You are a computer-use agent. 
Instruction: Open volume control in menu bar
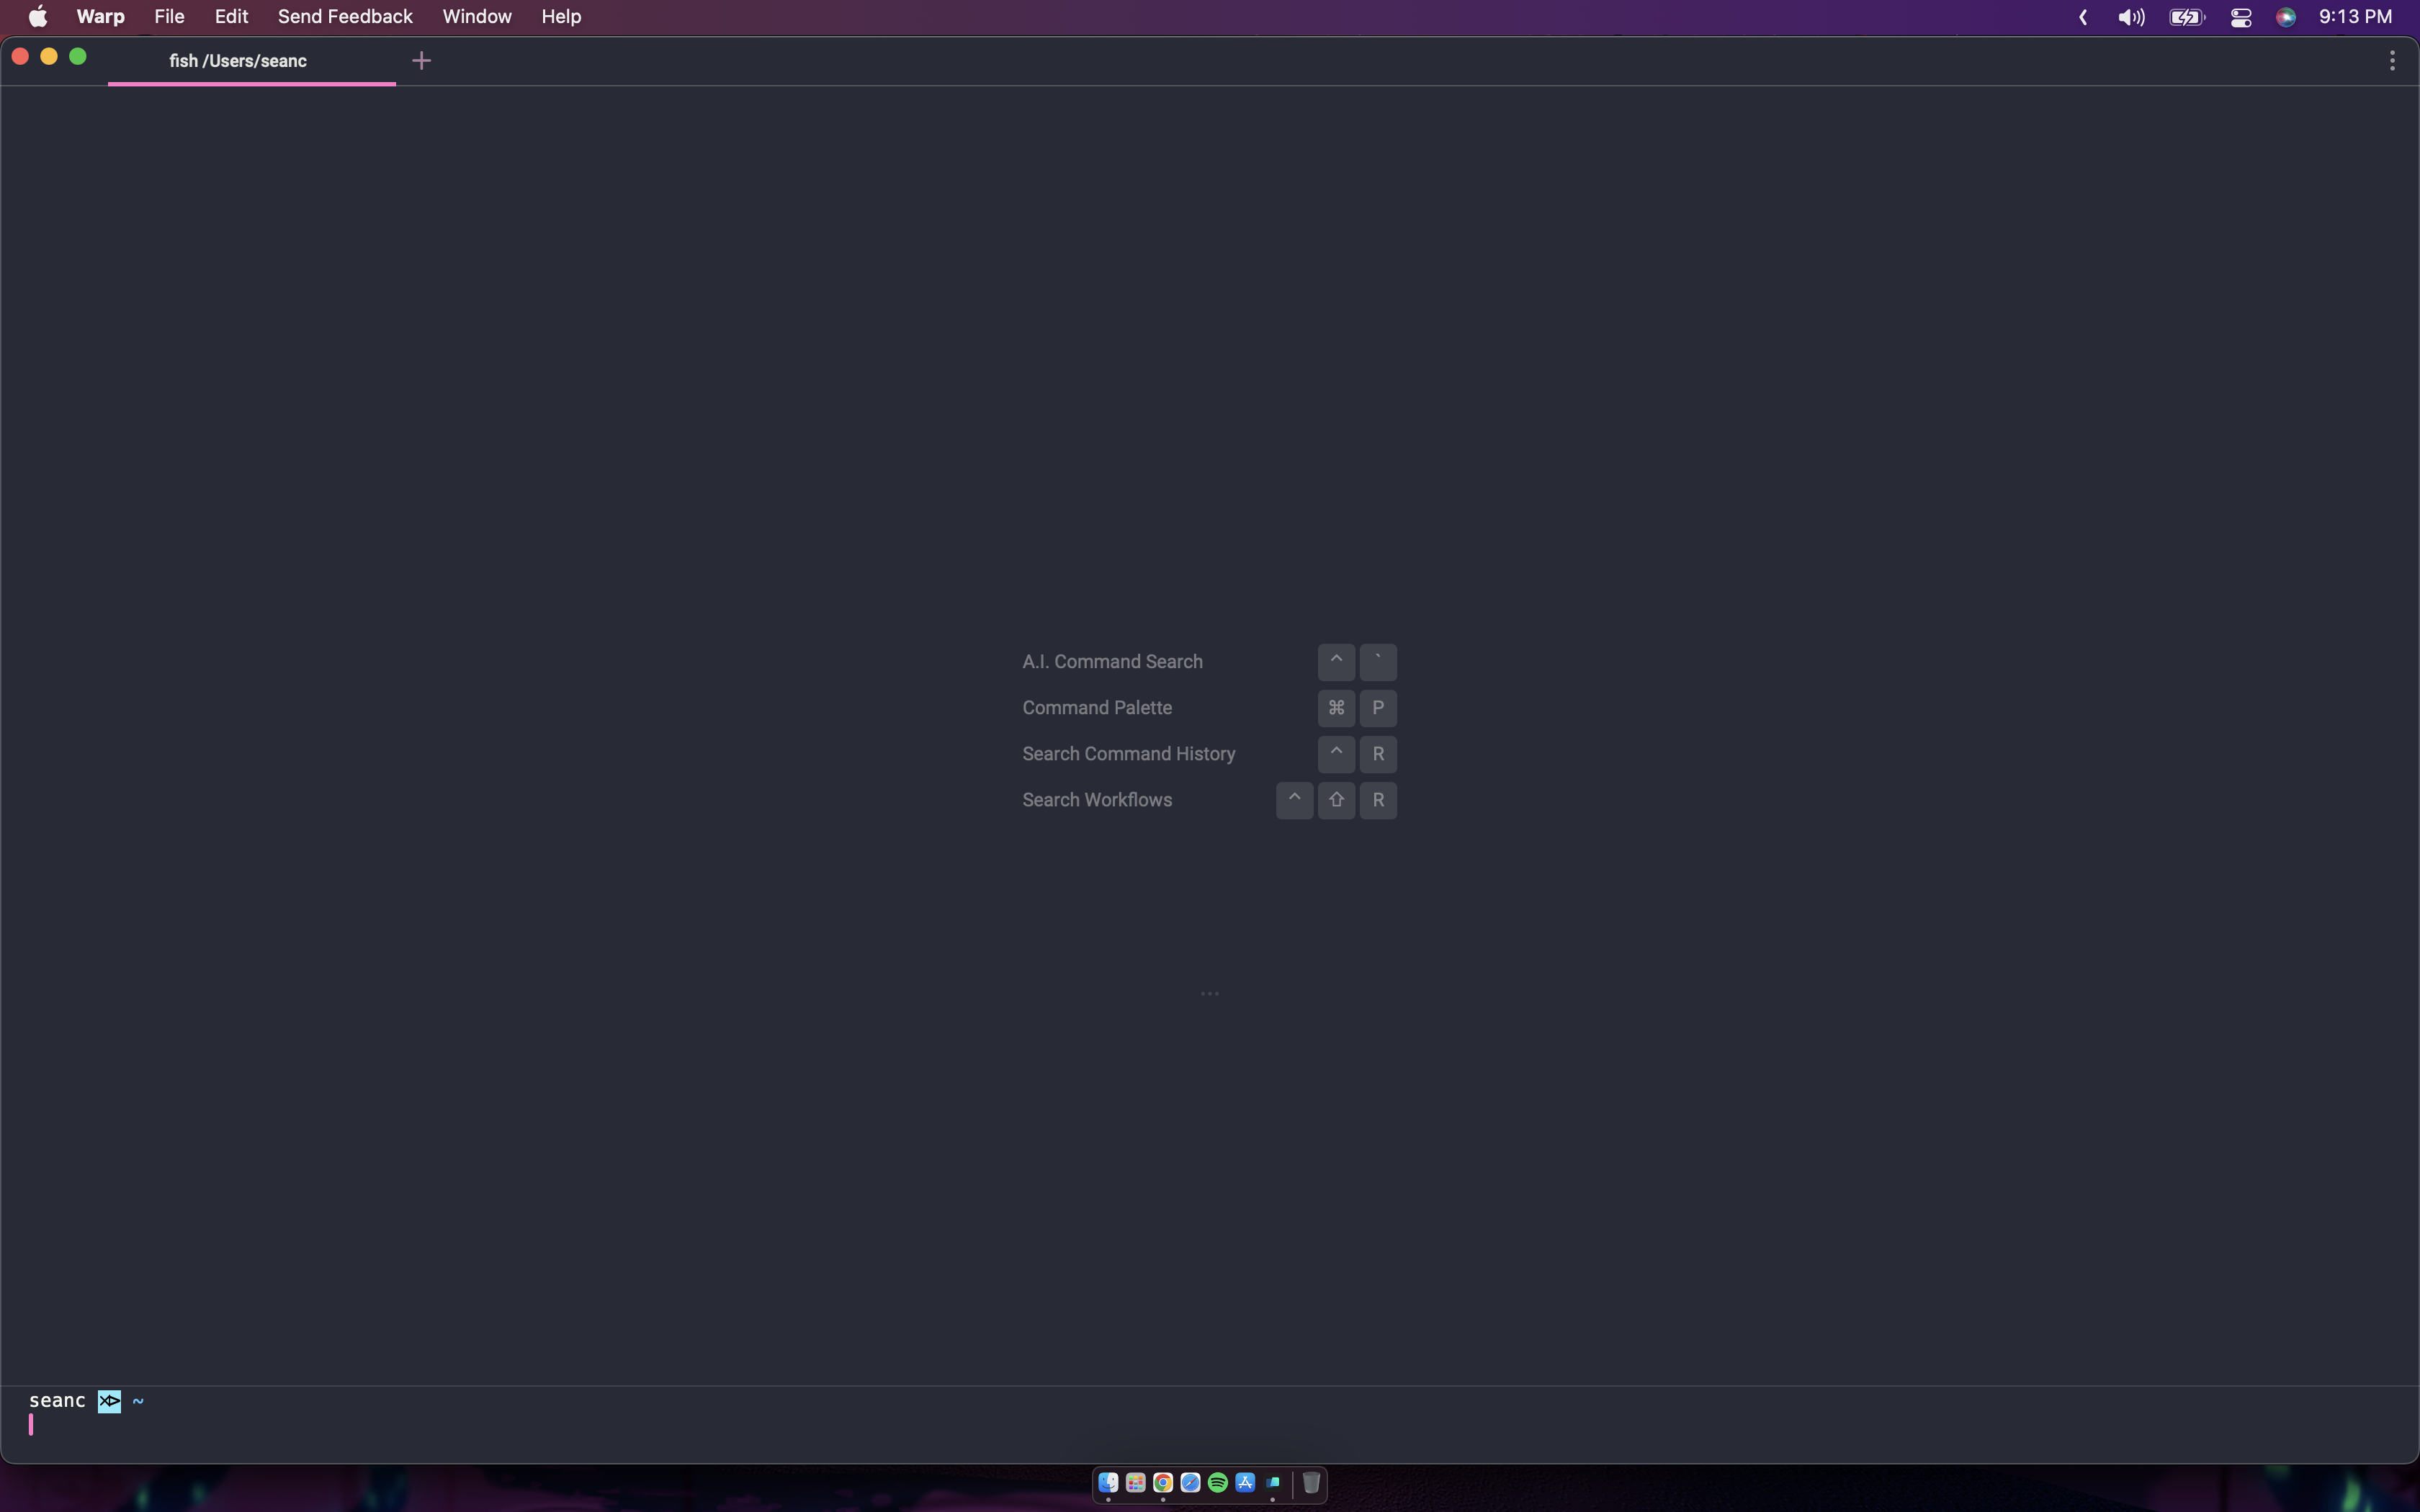[2130, 17]
